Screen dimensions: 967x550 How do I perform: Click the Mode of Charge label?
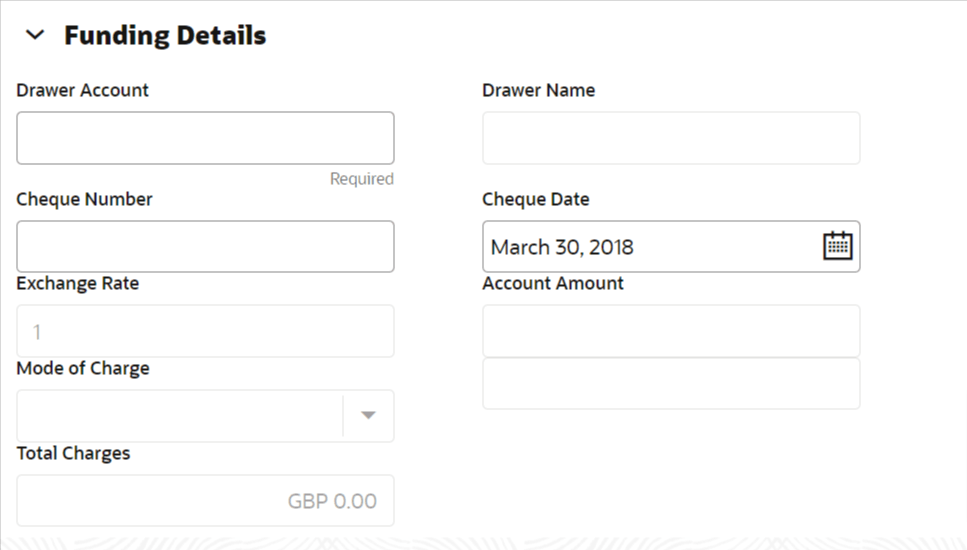coord(83,368)
